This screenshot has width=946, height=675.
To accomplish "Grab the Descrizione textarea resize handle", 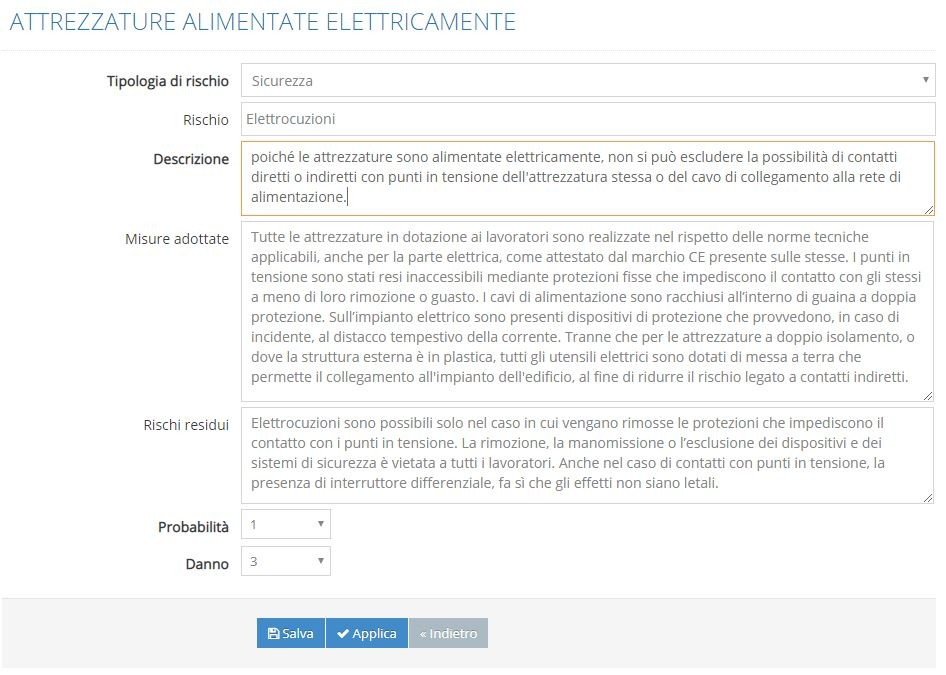I will pos(929,209).
